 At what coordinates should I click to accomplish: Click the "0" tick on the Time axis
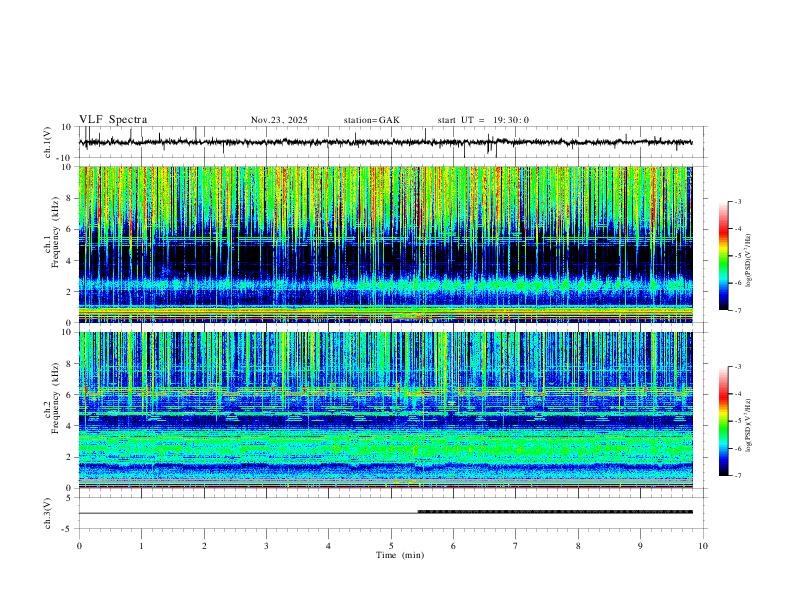tap(79, 546)
